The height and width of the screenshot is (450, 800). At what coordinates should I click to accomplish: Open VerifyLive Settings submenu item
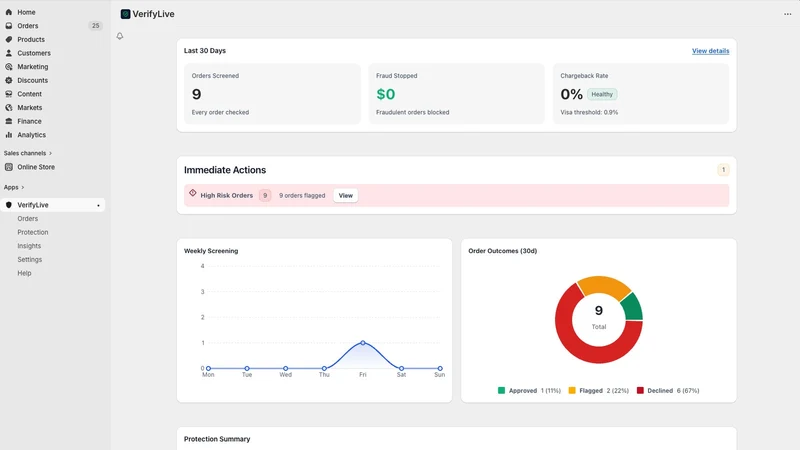30,259
